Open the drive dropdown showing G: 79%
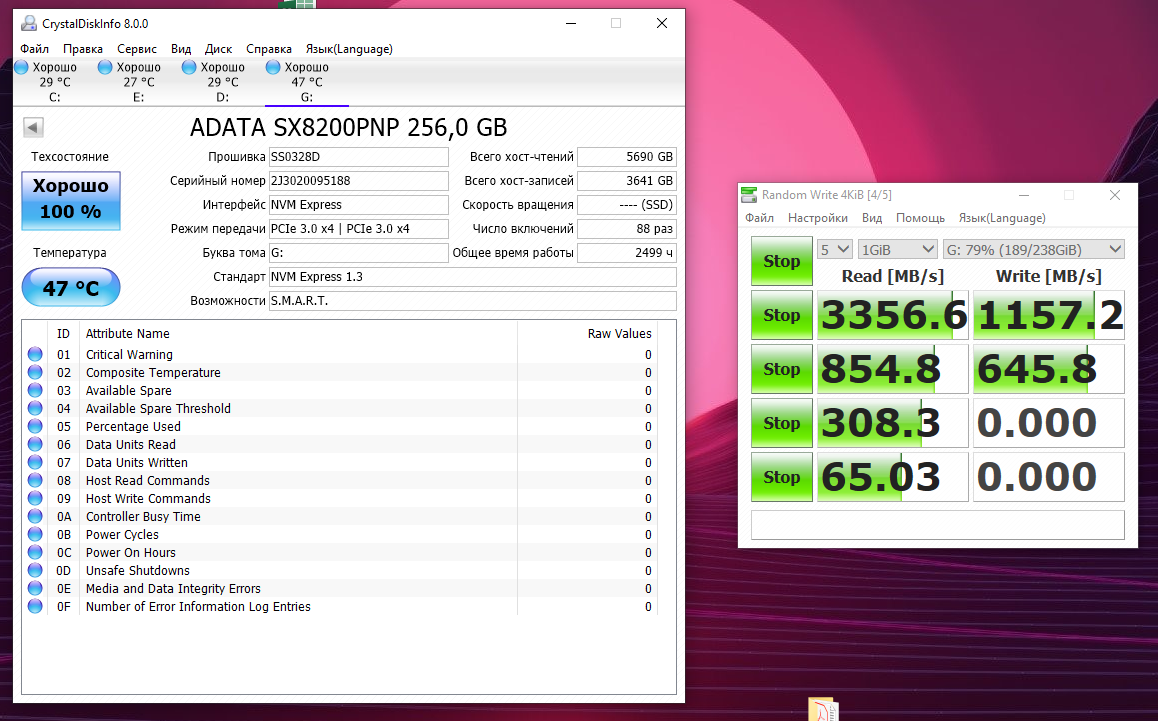The width and height of the screenshot is (1158, 721). [x=1033, y=250]
